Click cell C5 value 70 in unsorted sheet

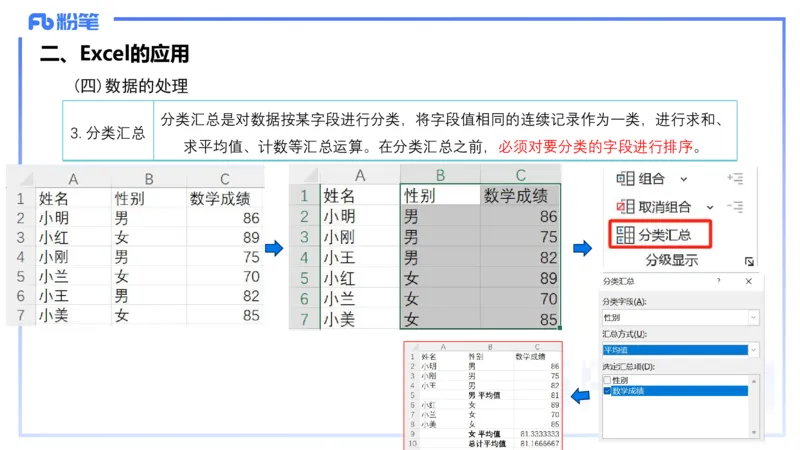[224, 277]
